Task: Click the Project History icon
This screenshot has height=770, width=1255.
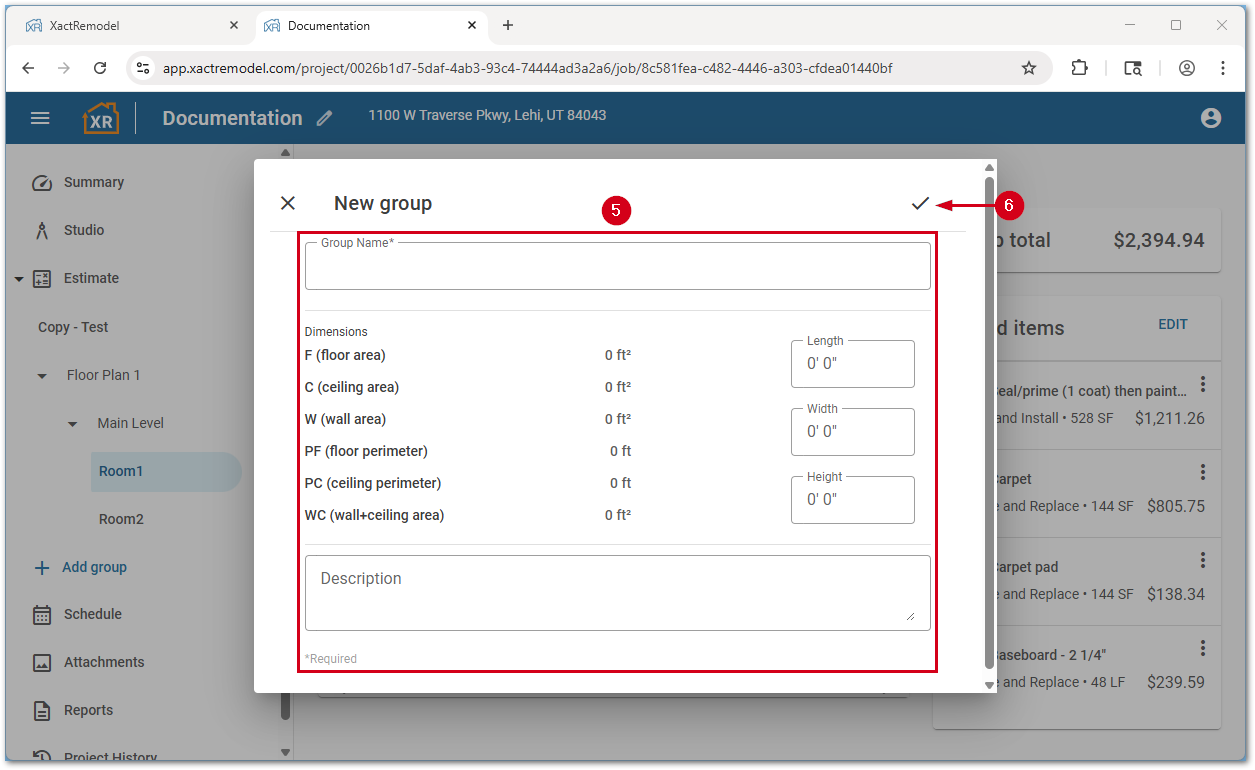Action: [42, 754]
